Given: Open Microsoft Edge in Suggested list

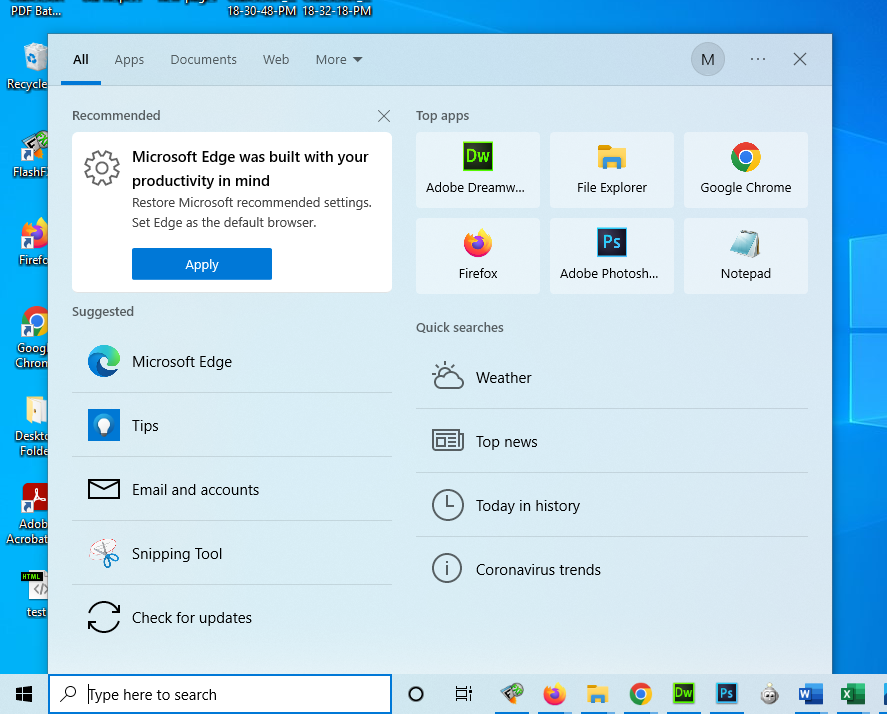Looking at the screenshot, I should click(232, 362).
